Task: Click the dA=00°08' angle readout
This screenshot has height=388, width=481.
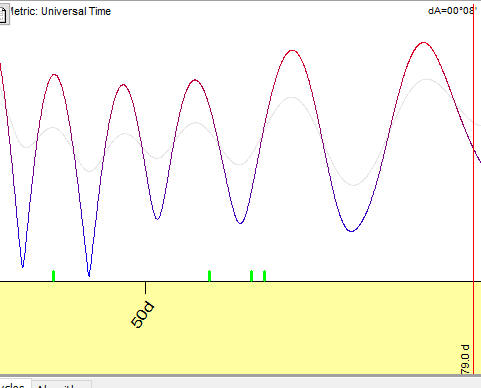Action: click(452, 11)
